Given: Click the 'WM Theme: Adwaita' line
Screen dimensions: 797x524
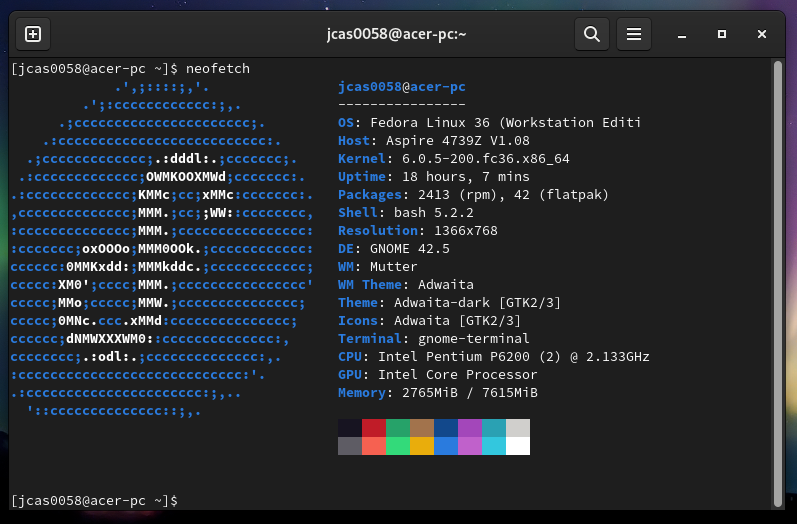Looking at the screenshot, I should [x=406, y=285].
